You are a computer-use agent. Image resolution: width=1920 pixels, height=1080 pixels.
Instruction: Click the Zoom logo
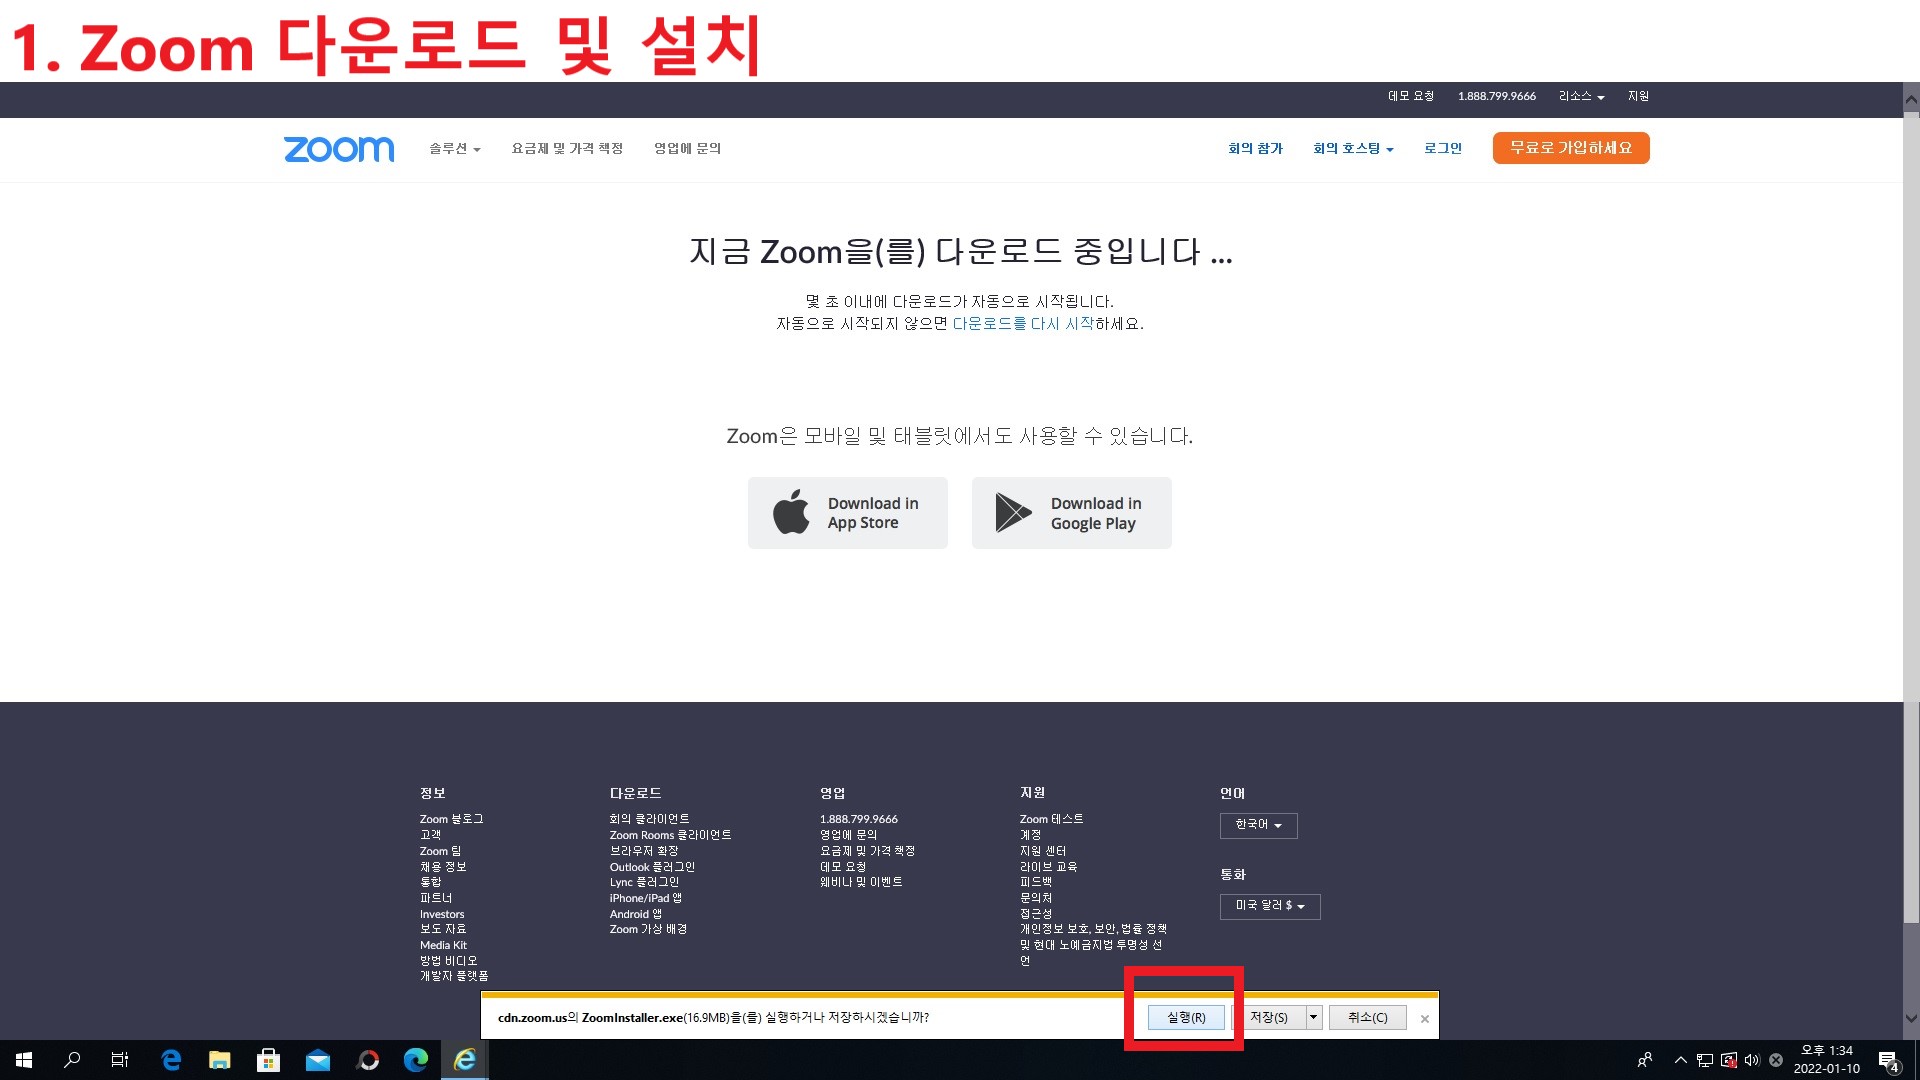coord(339,149)
